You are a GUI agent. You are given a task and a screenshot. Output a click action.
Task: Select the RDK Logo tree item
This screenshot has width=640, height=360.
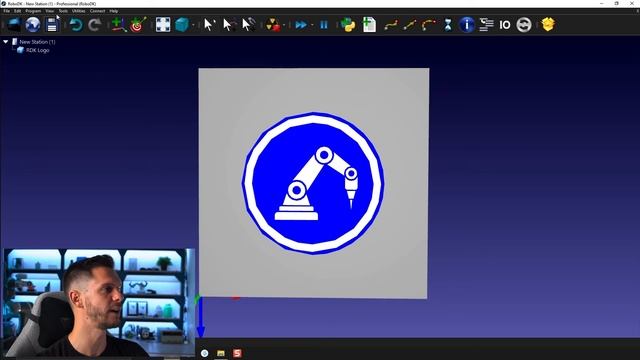tap(38, 50)
